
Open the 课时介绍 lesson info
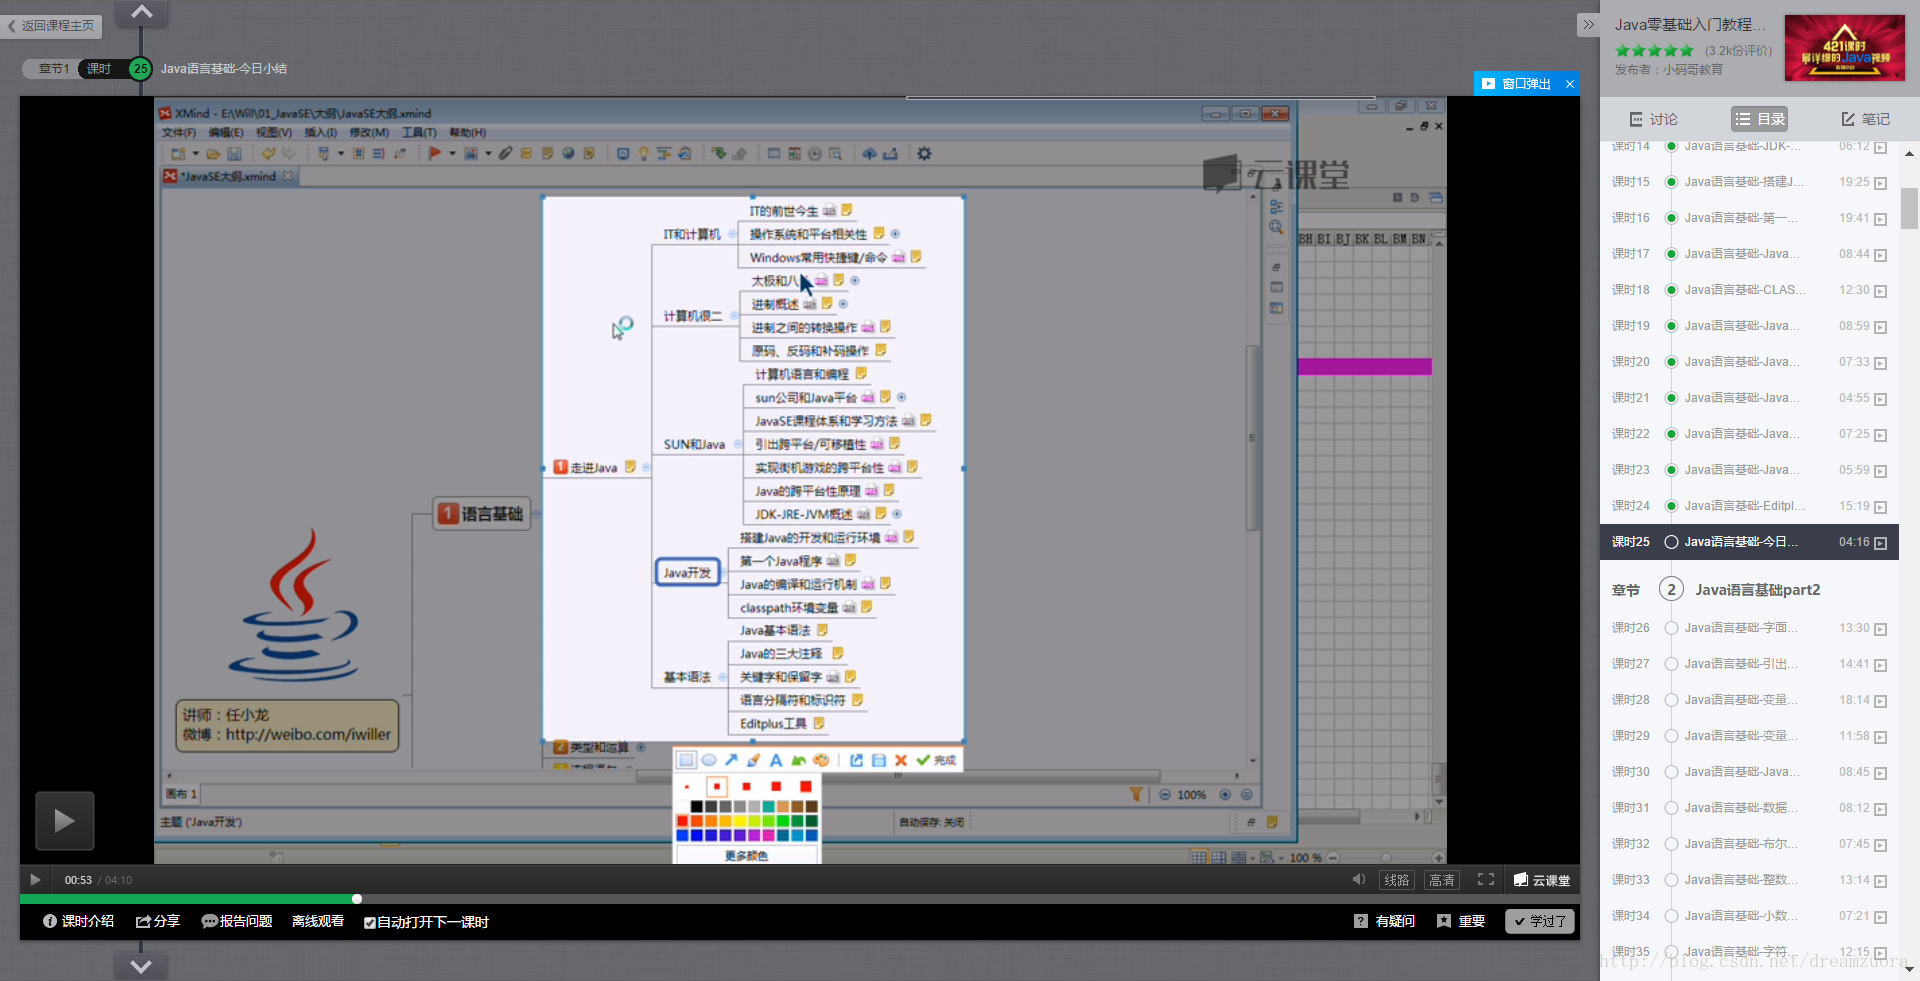coord(78,921)
